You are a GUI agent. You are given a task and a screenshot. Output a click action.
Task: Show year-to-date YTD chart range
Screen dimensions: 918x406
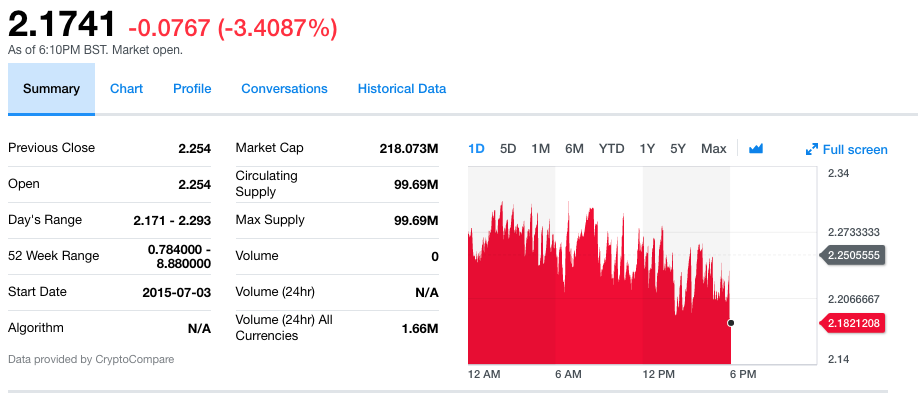point(611,149)
